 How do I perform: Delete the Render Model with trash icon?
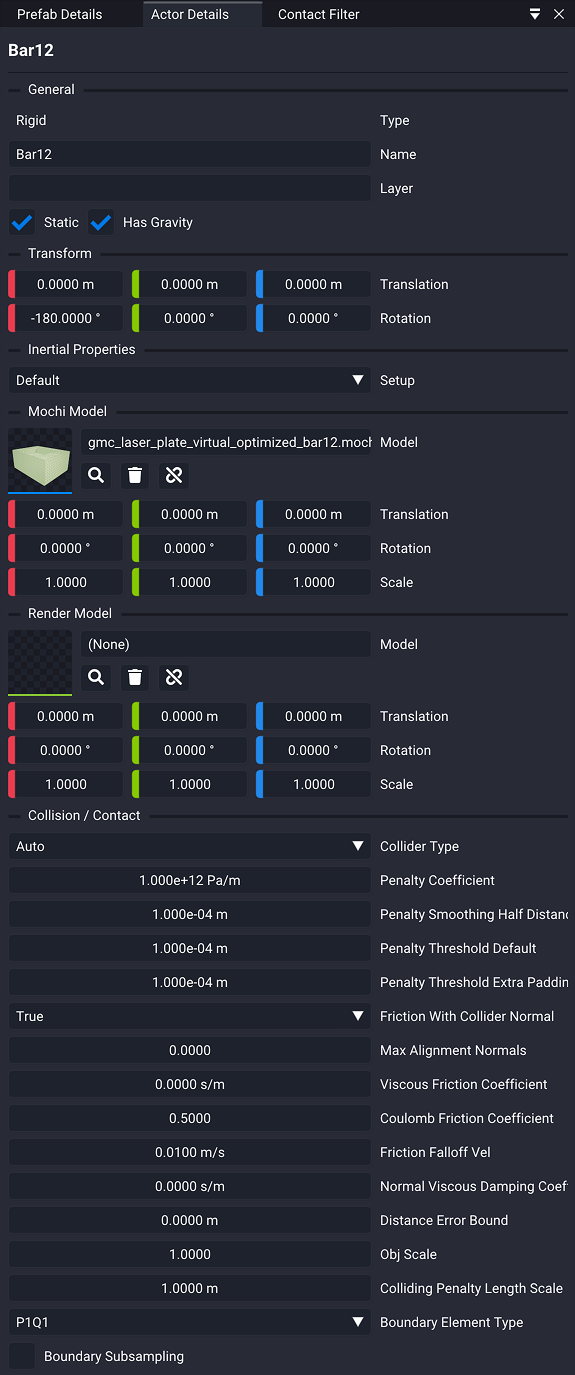click(135, 677)
